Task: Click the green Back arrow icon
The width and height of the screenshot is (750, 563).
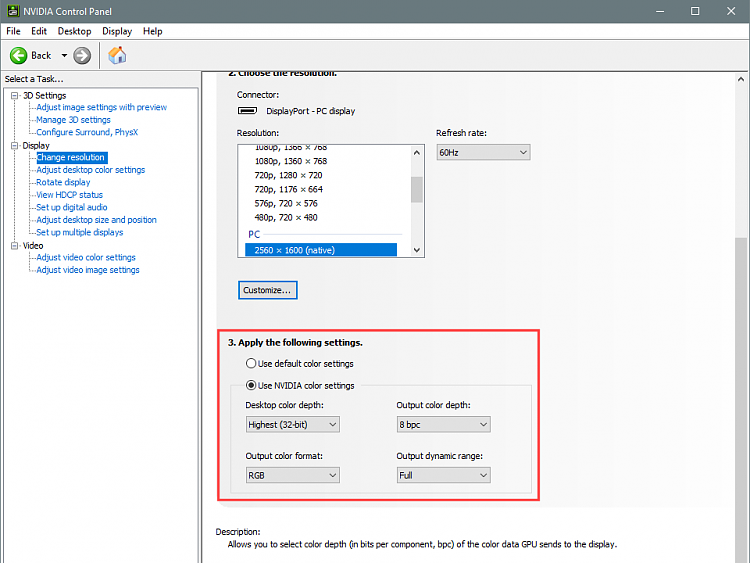Action: point(19,55)
